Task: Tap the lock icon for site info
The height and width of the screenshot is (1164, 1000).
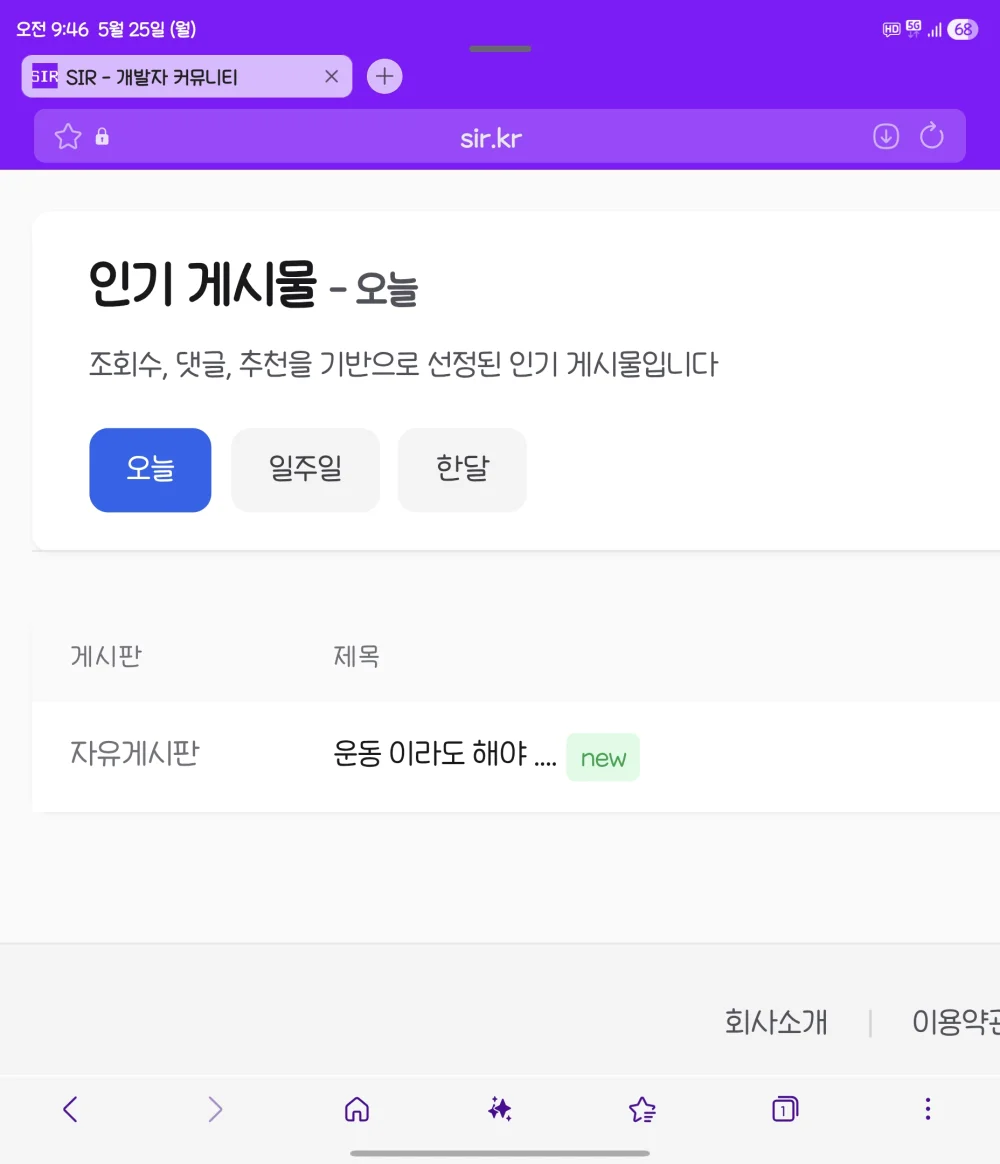Action: [102, 137]
